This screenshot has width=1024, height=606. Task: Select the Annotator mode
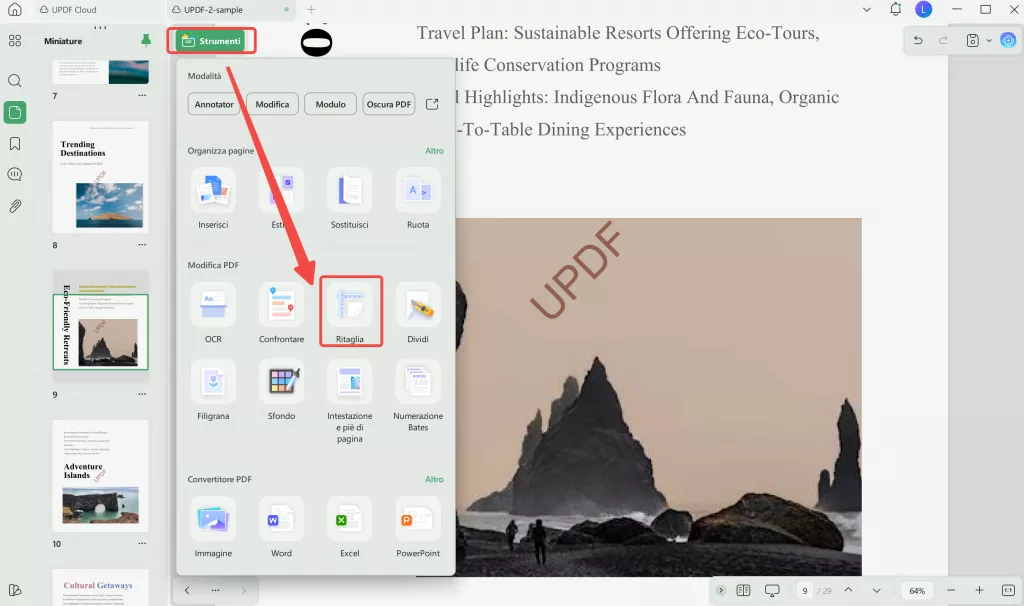214,104
